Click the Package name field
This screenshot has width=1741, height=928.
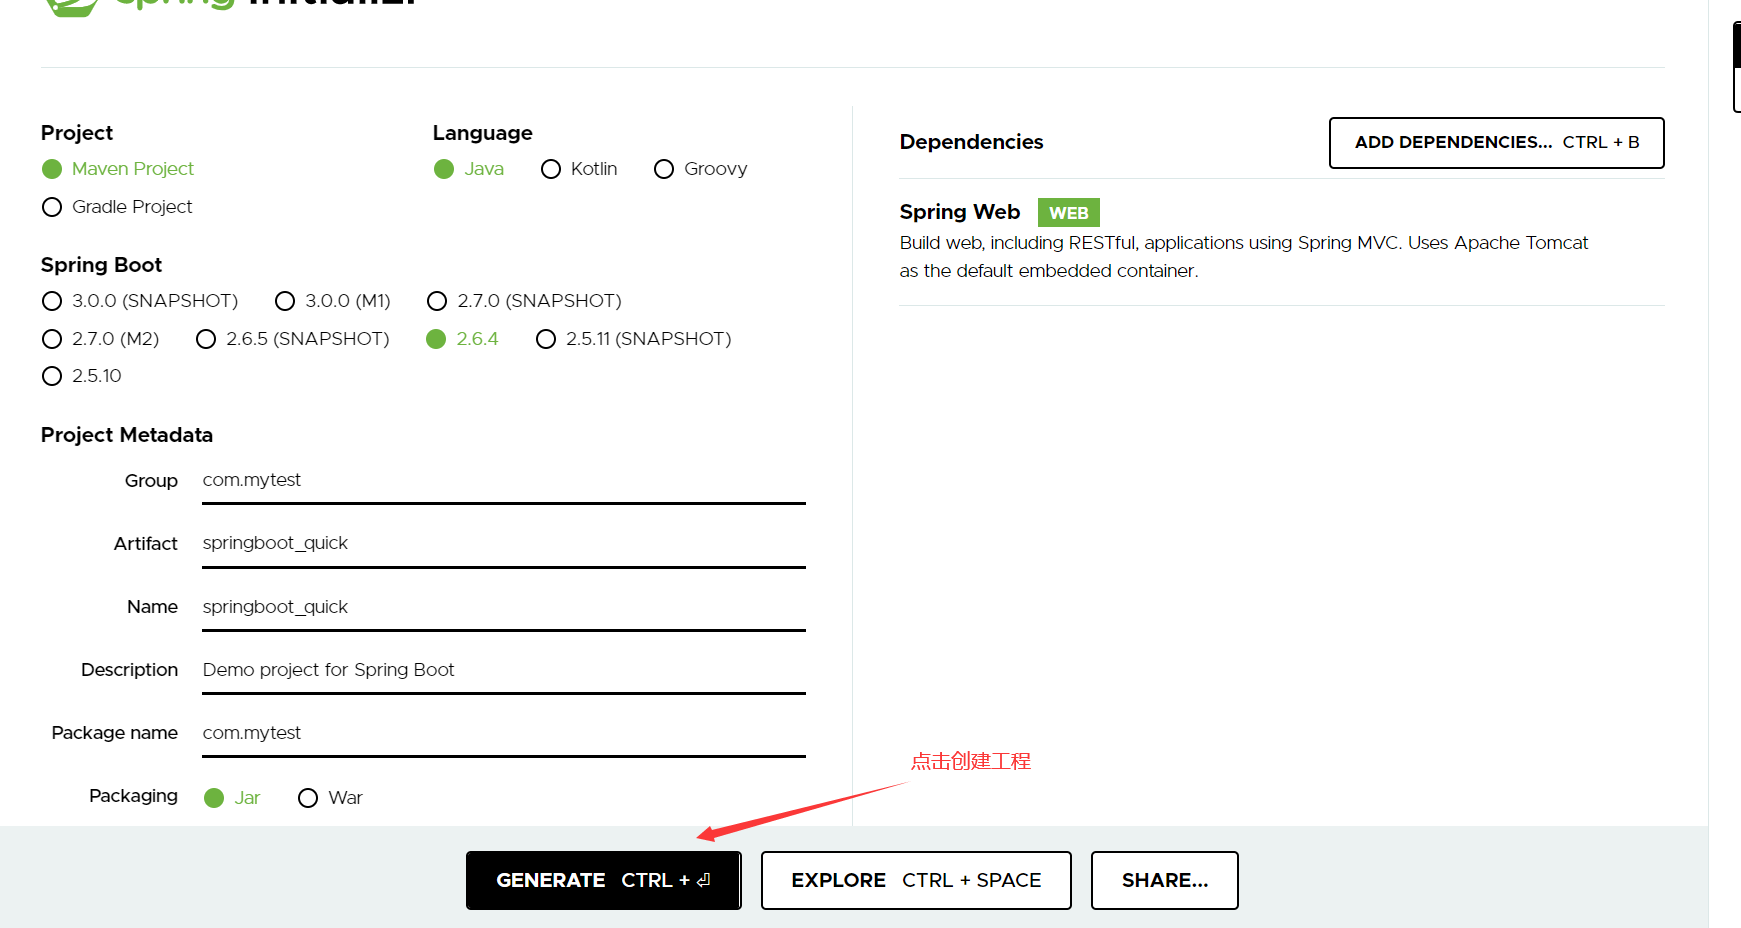[500, 733]
